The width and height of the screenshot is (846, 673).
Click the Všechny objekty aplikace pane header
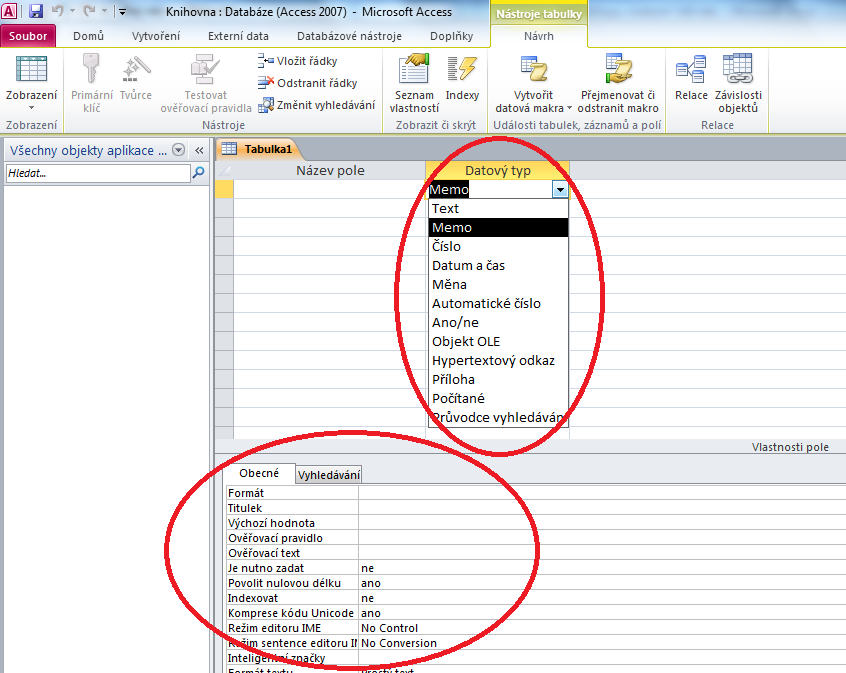point(88,151)
